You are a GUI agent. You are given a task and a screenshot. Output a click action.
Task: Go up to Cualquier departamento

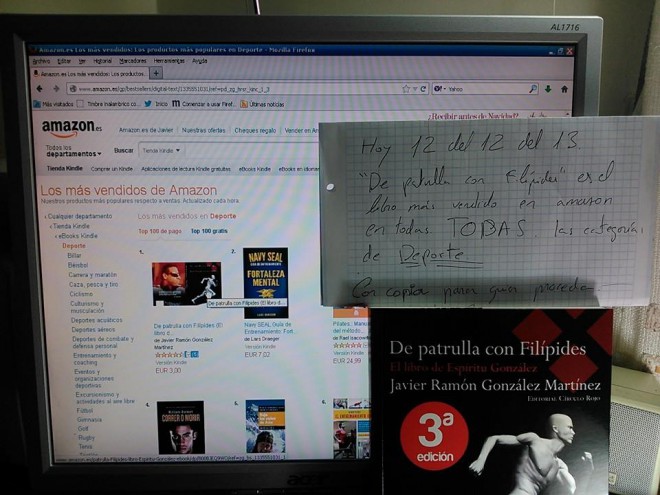pos(80,216)
